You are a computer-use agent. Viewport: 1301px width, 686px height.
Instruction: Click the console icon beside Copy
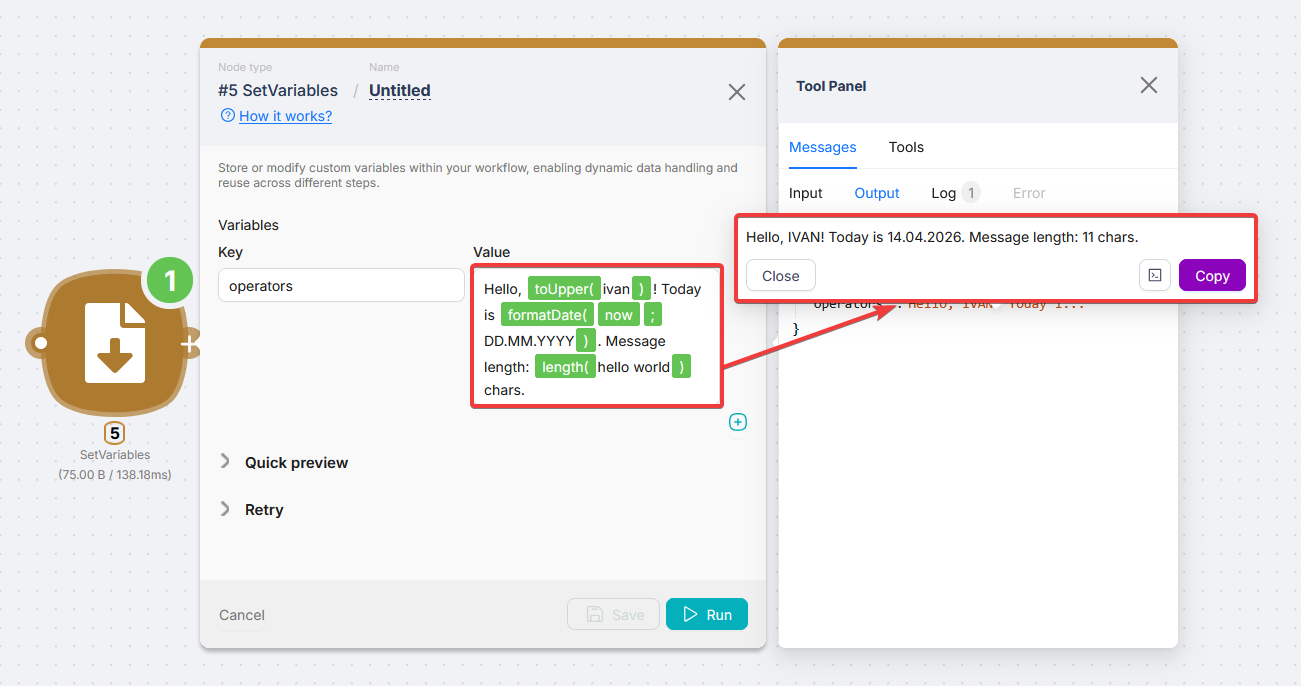pos(1155,276)
